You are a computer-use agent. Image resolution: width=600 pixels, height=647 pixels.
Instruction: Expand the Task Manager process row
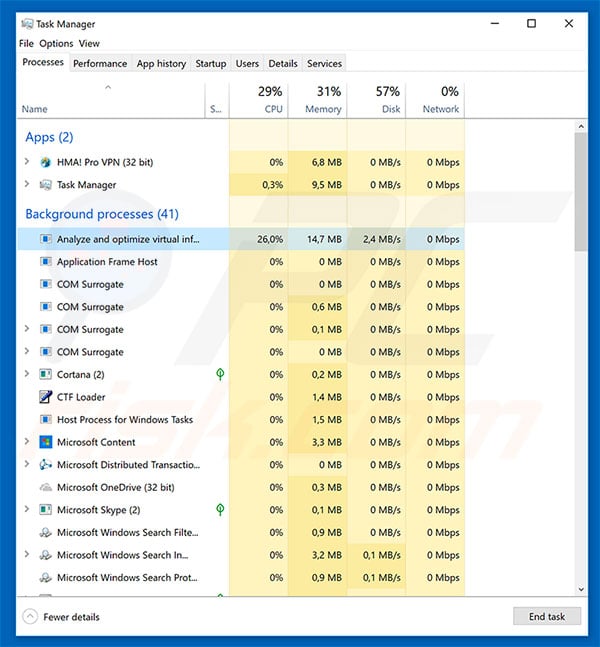[27, 185]
